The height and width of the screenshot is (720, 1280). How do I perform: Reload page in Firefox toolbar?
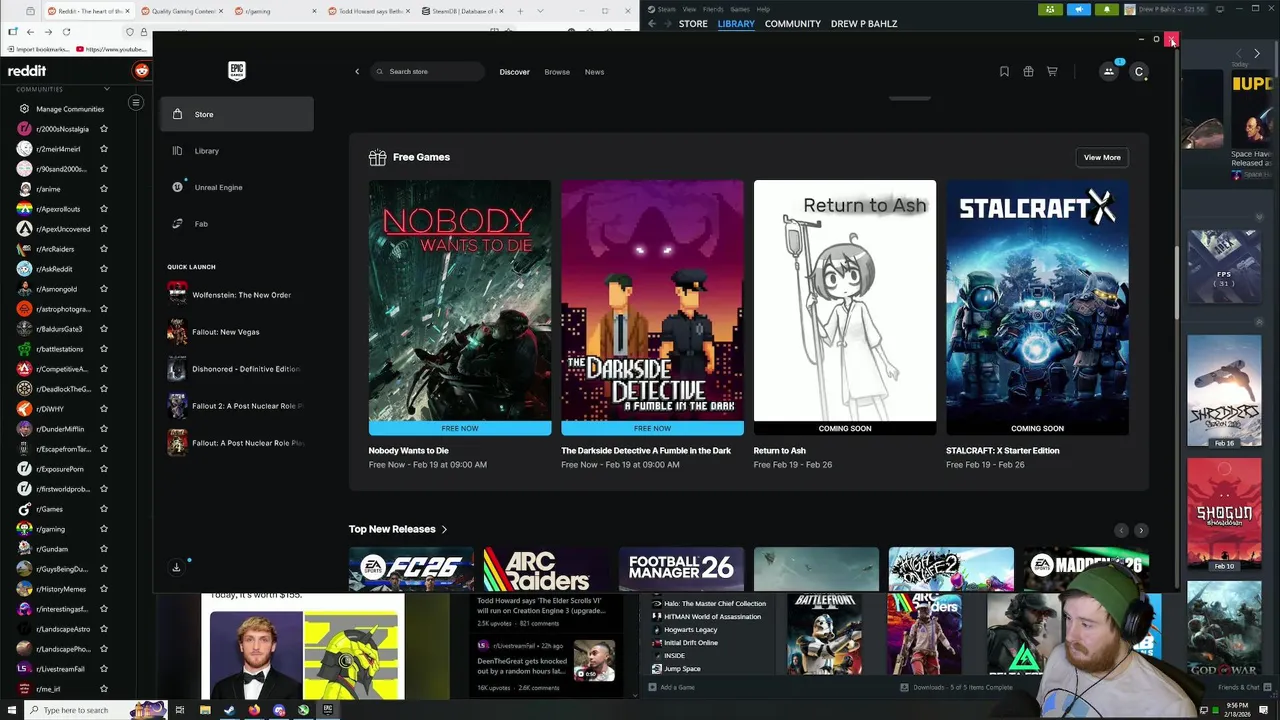coord(66,32)
